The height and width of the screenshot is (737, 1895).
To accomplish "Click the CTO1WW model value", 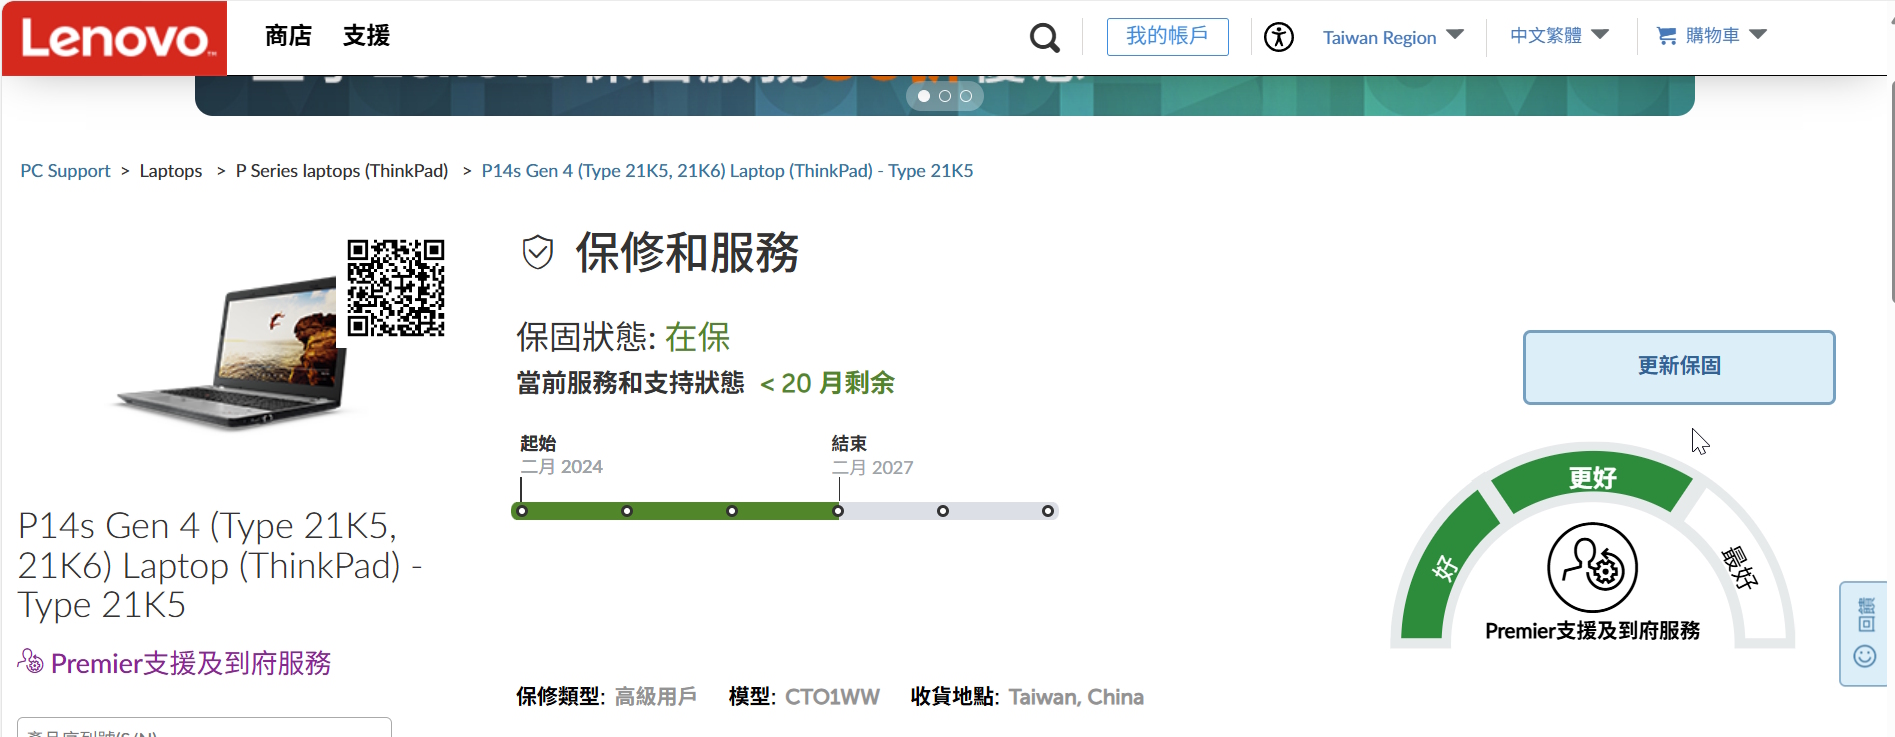I will click(832, 697).
